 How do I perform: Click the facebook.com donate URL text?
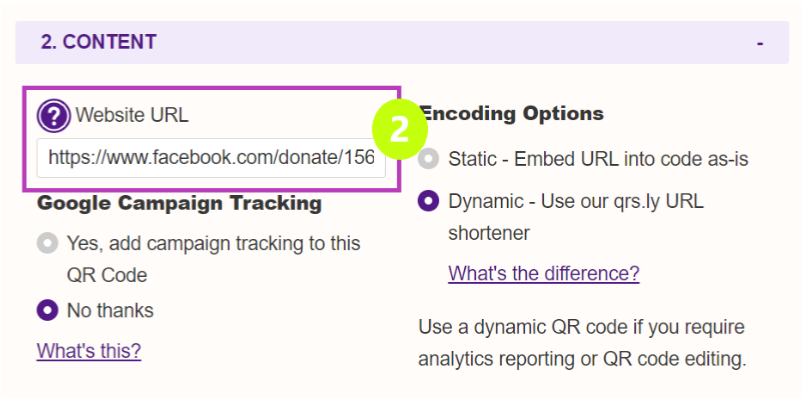[211, 158]
